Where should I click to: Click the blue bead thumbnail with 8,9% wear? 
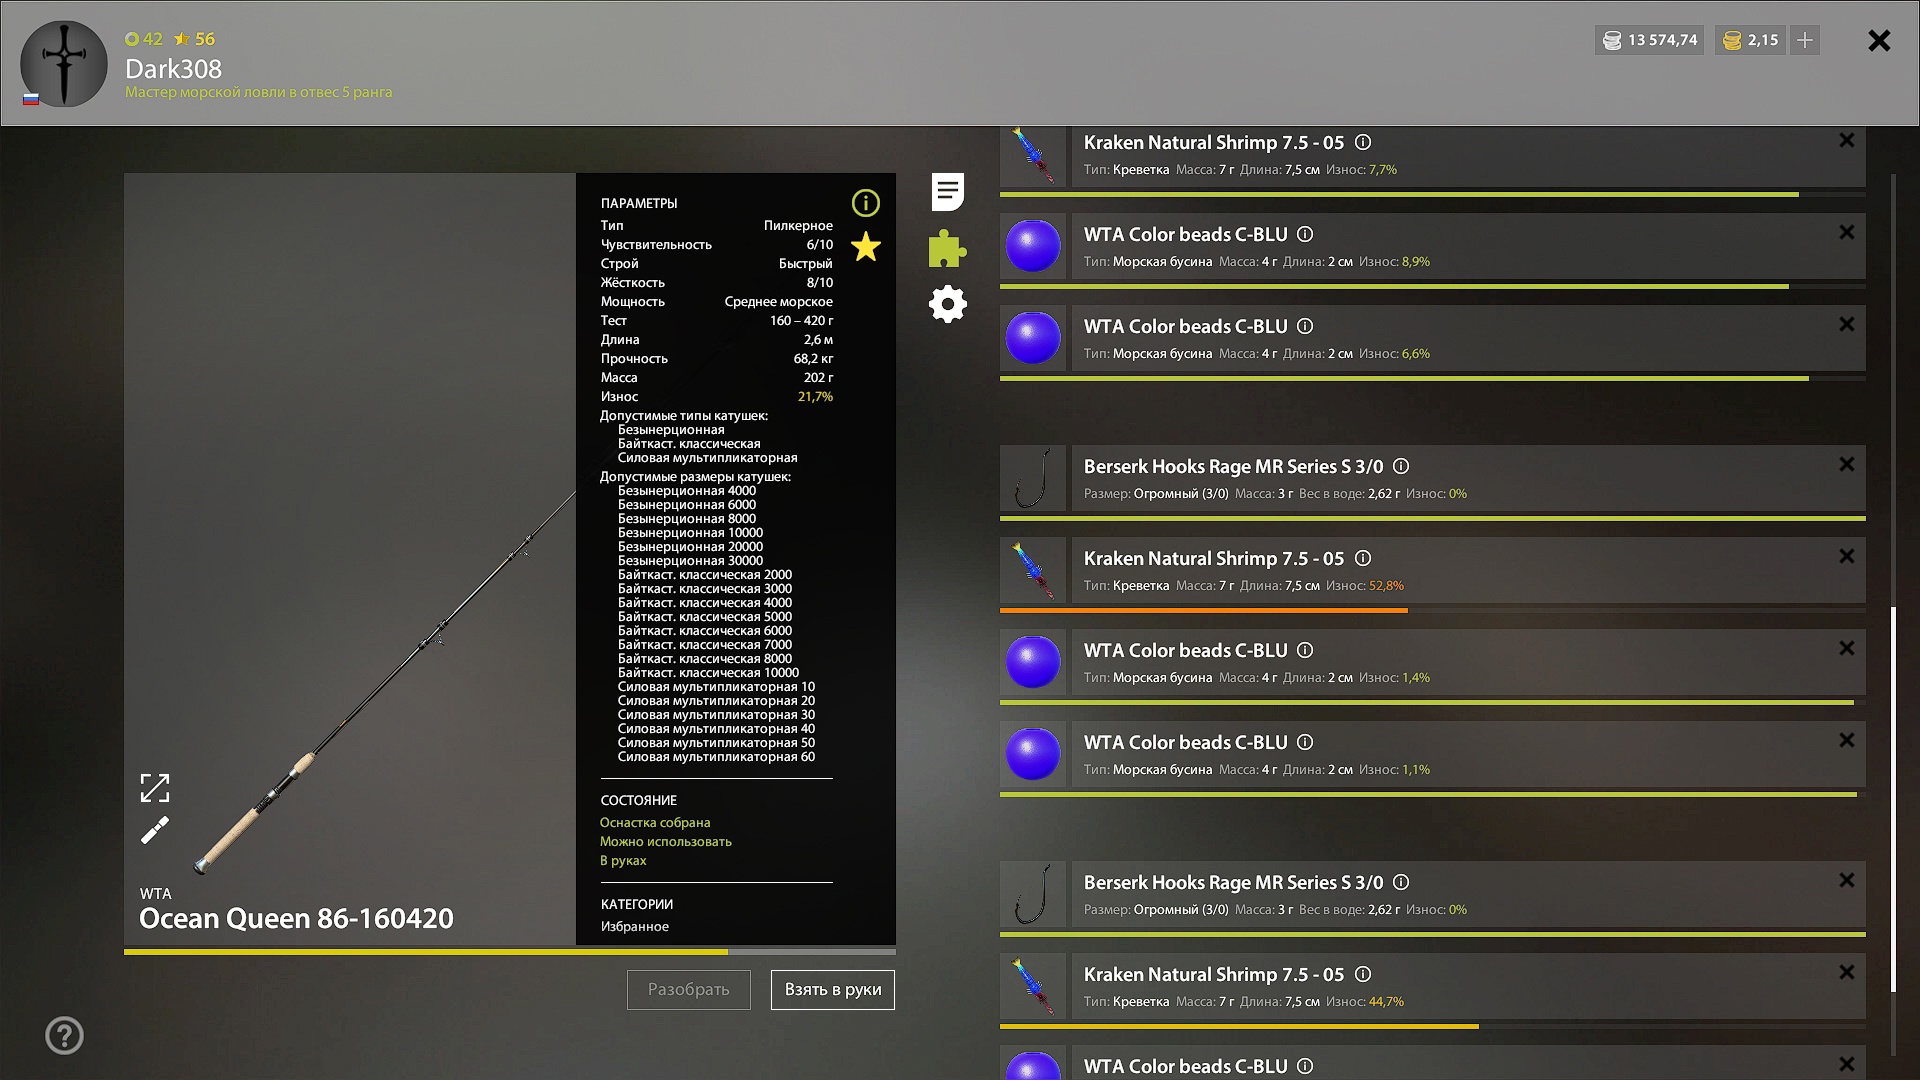click(1033, 246)
